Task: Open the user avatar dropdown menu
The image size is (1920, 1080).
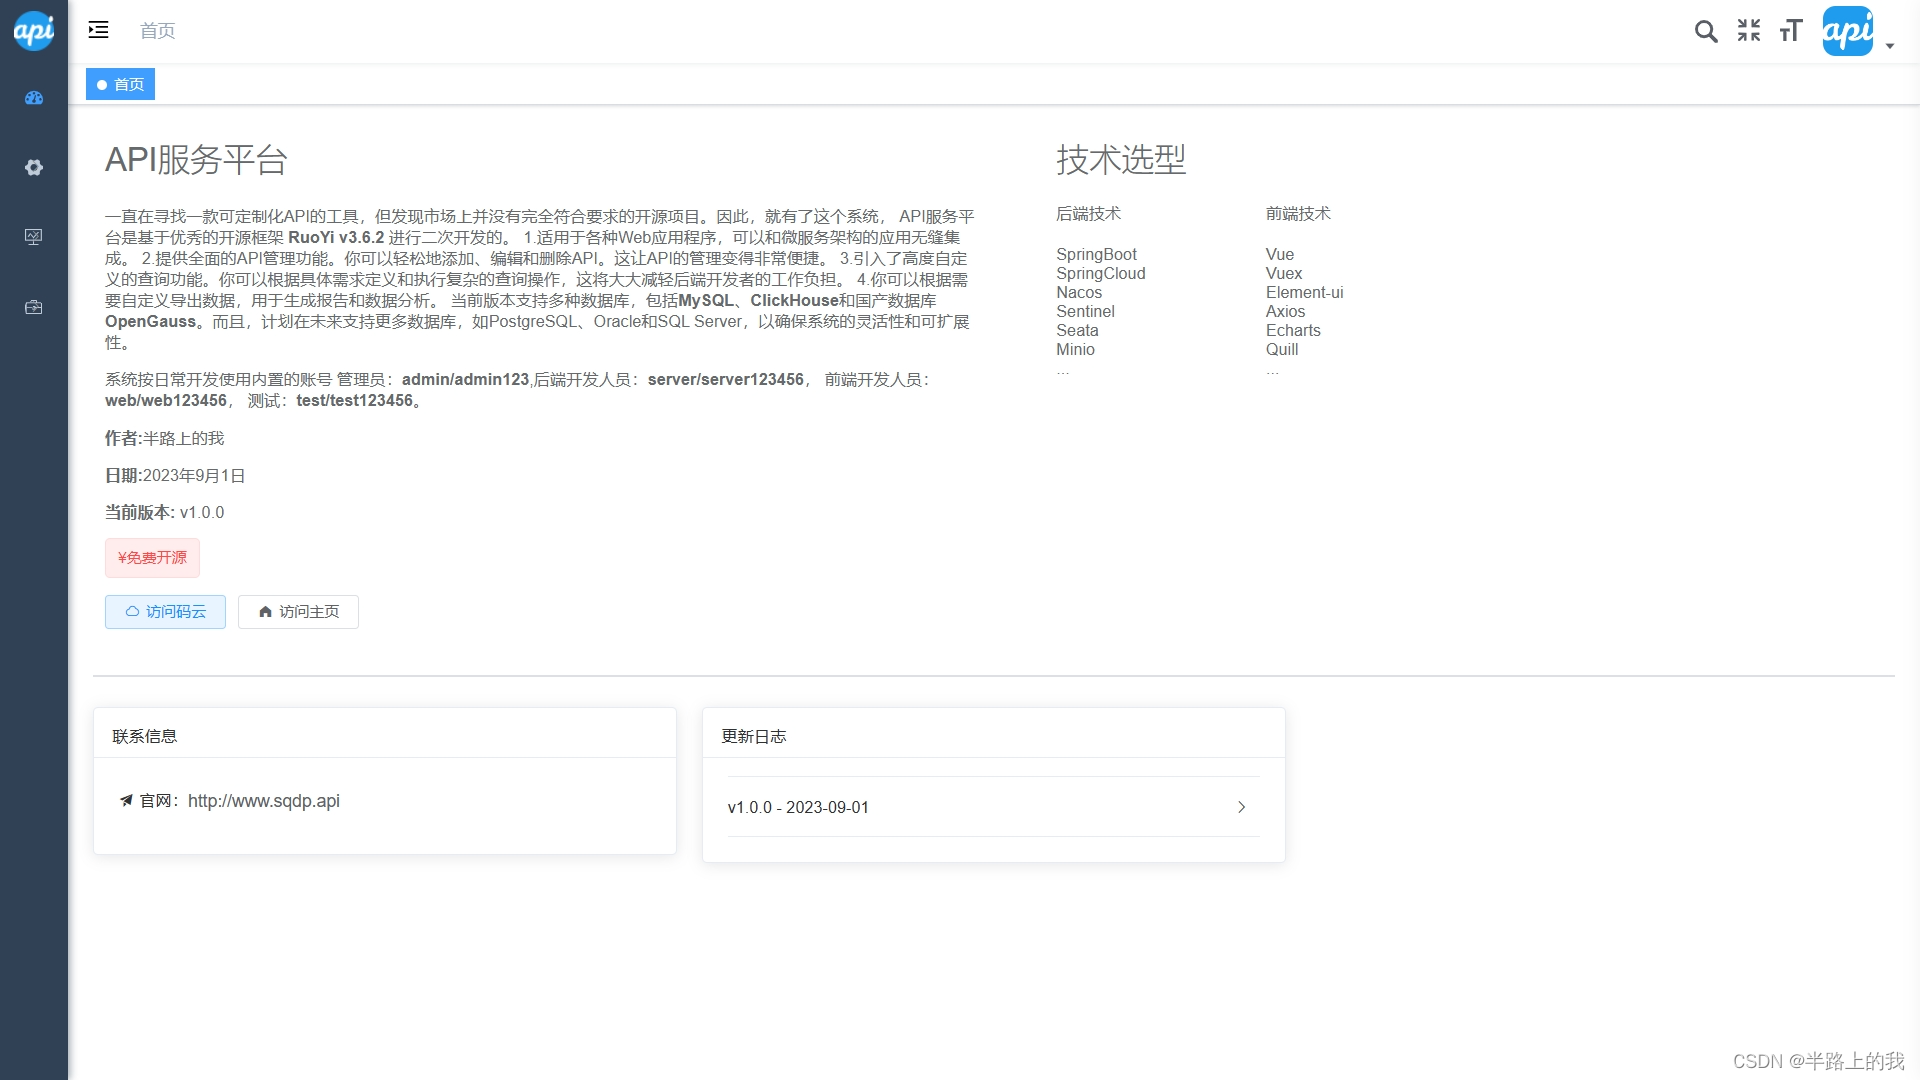Action: (x=1847, y=31)
